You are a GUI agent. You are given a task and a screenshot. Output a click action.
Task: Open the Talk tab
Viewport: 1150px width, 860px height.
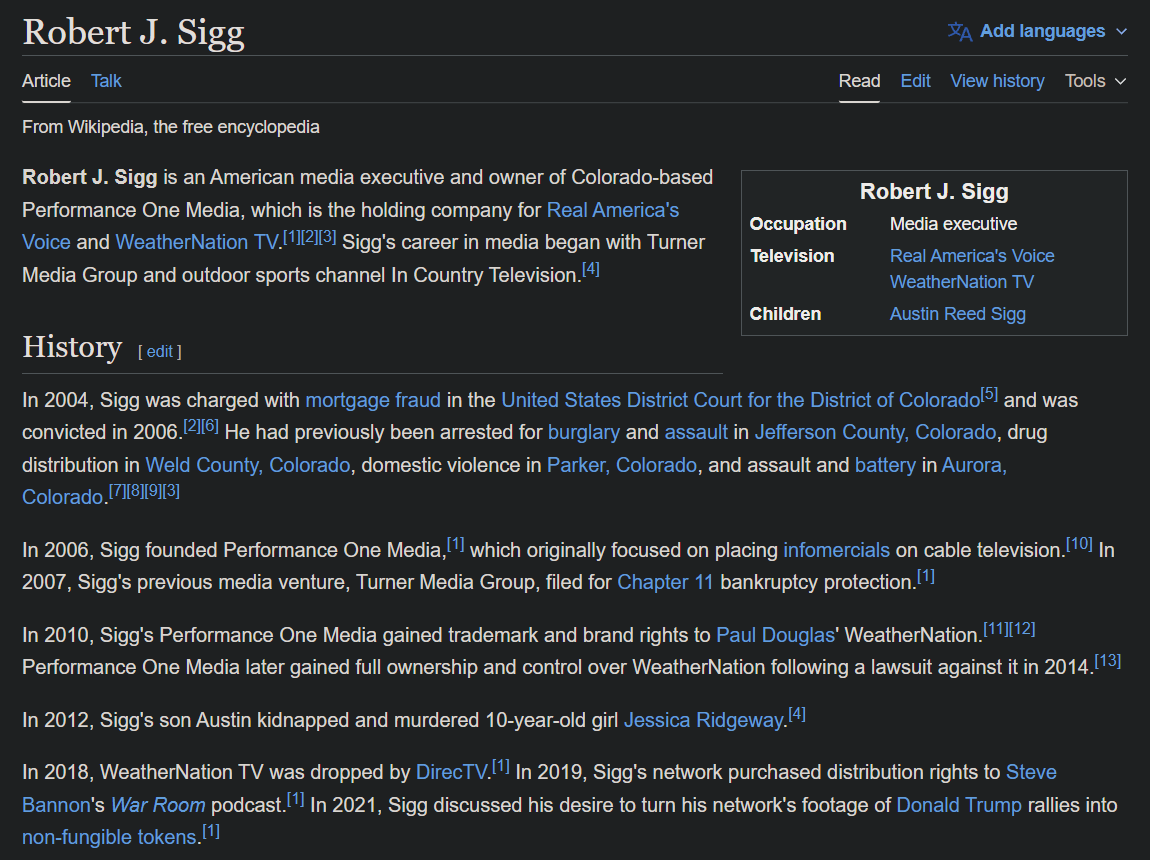(106, 81)
